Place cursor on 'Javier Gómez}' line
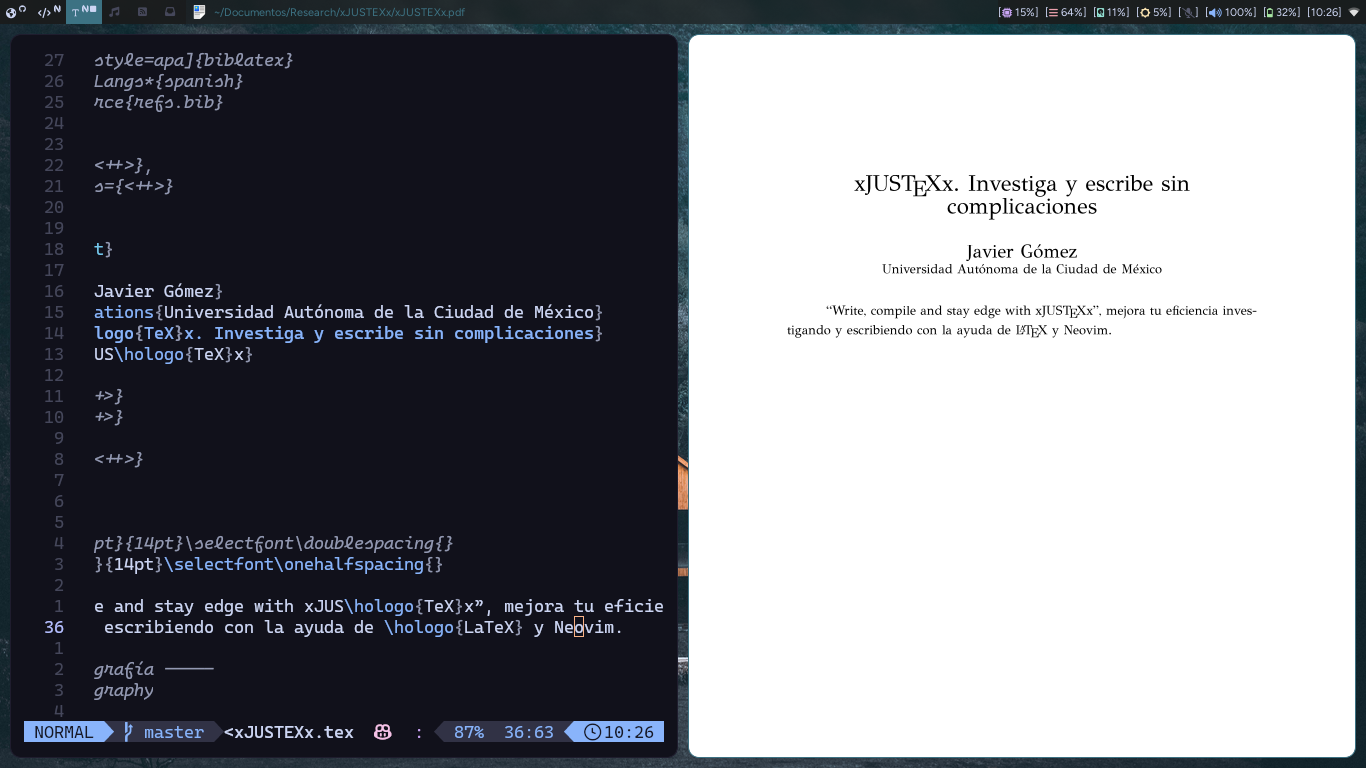 pyautogui.click(x=159, y=291)
